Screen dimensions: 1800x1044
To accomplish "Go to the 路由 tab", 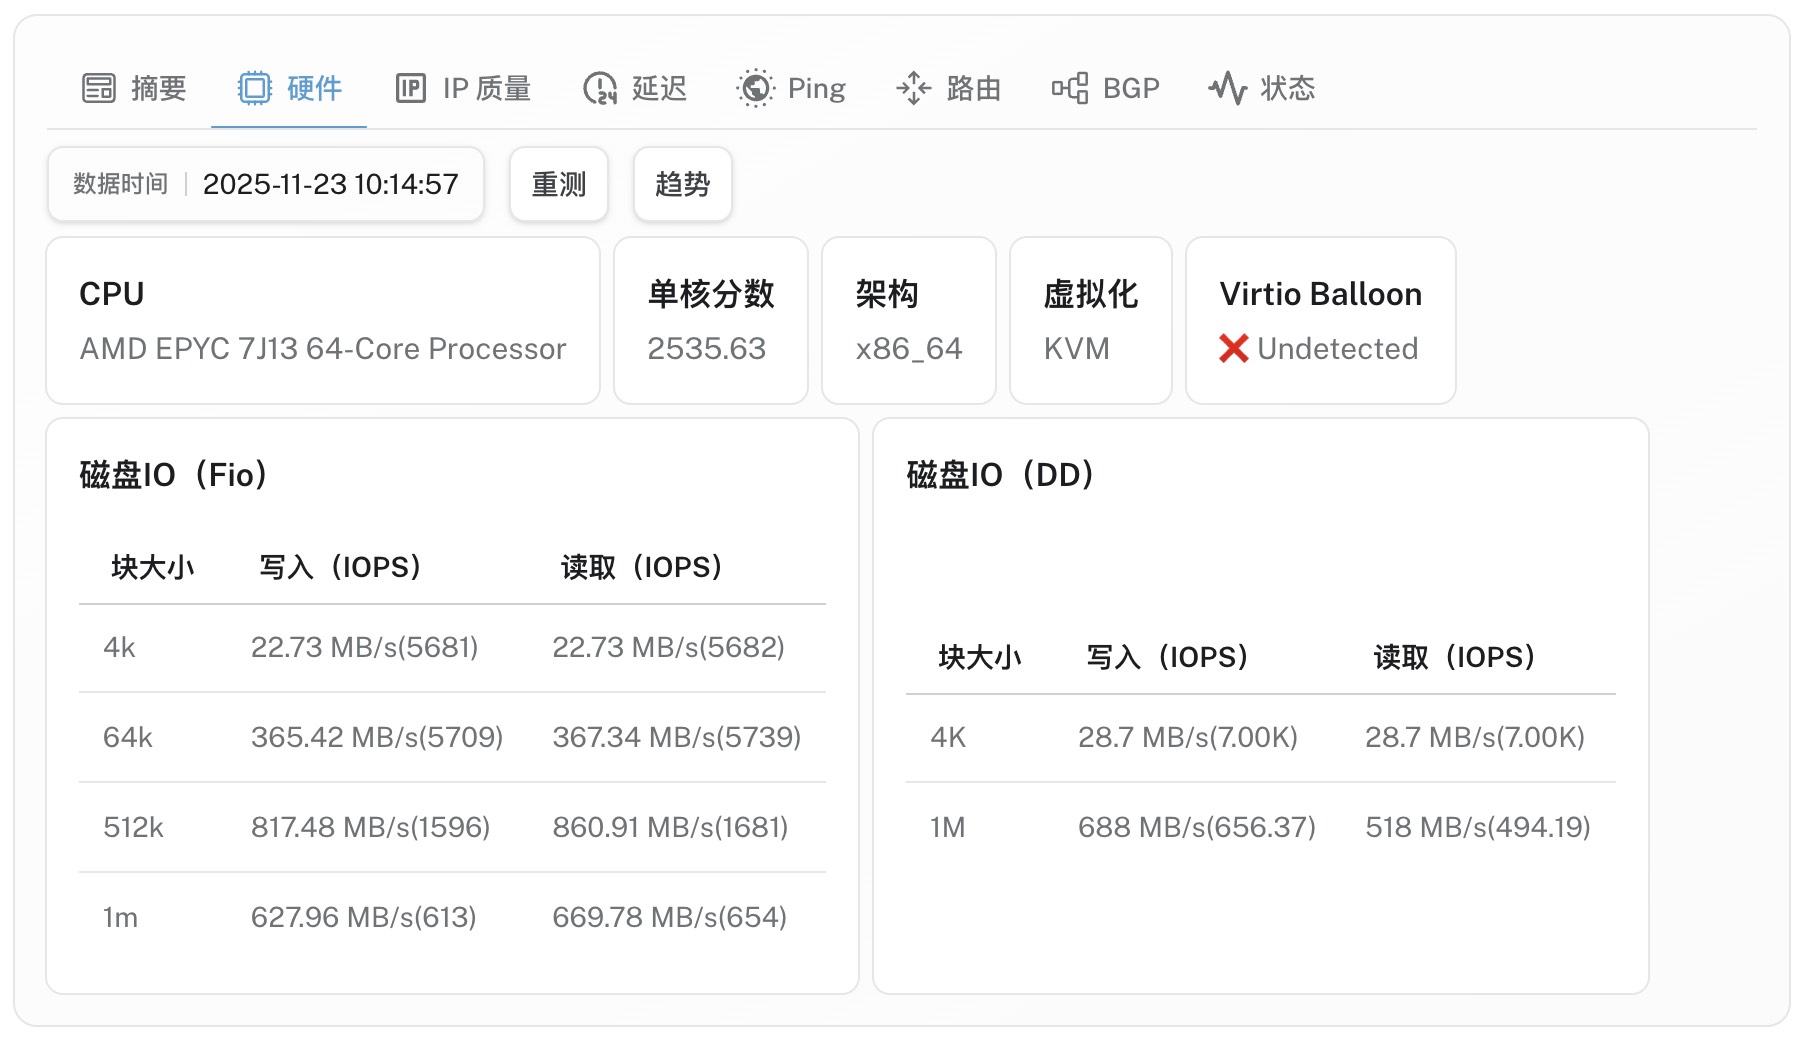I will (x=973, y=89).
